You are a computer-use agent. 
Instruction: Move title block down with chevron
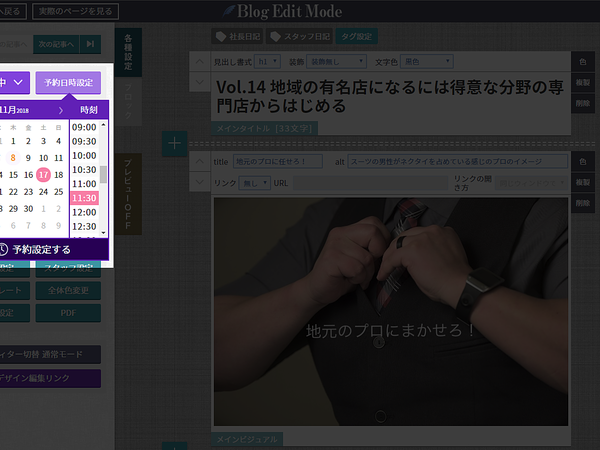coord(200,82)
